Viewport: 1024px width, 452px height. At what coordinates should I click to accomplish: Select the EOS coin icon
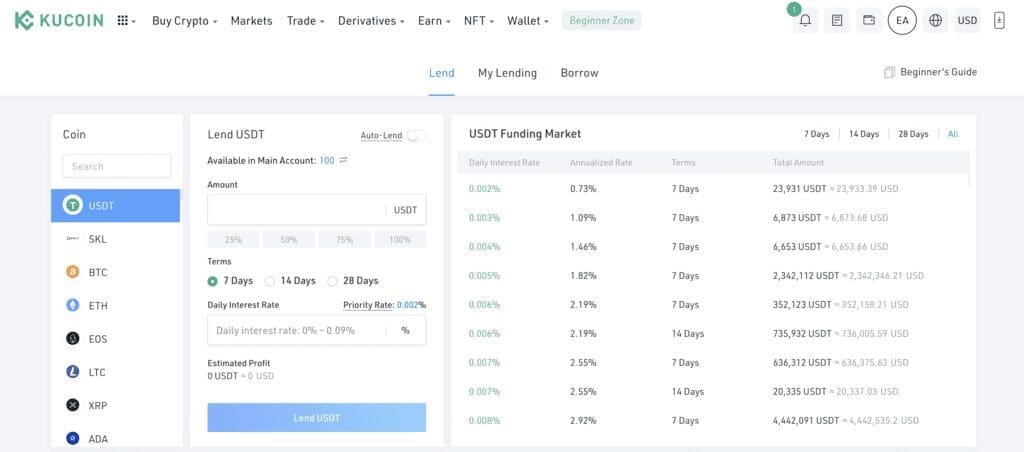pyautogui.click(x=72, y=338)
